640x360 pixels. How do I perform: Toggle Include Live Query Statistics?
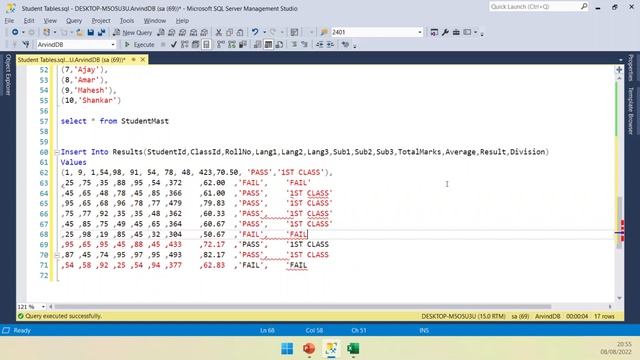pyautogui.click(x=232, y=44)
